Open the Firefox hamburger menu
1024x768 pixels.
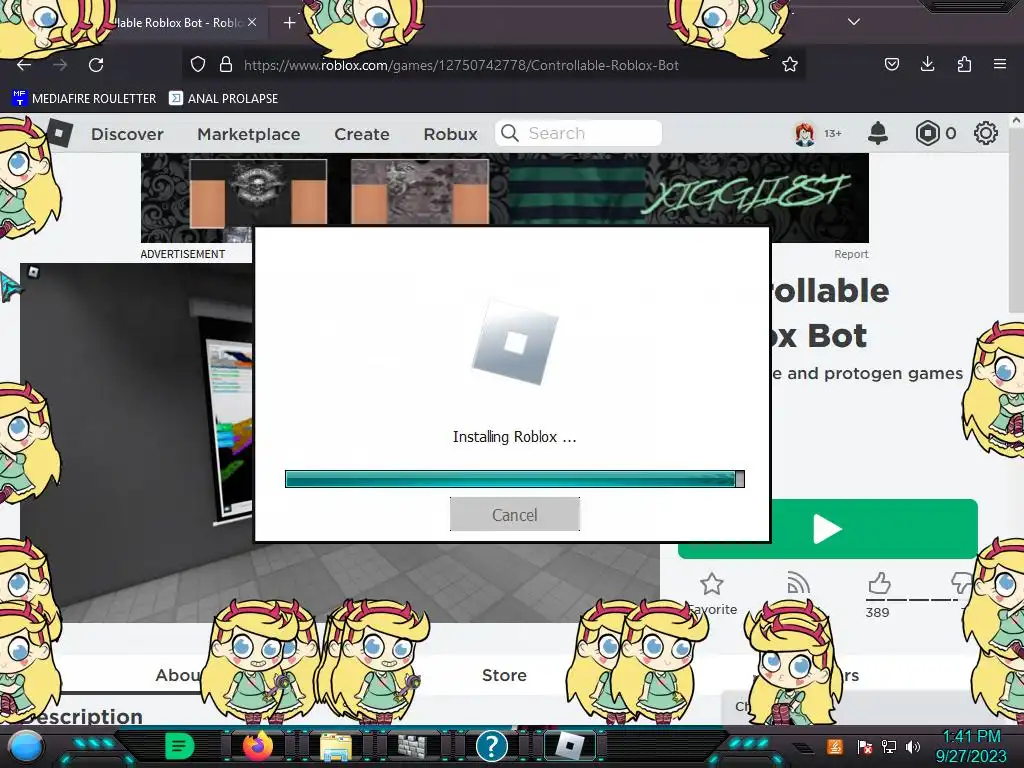tap(1000, 64)
